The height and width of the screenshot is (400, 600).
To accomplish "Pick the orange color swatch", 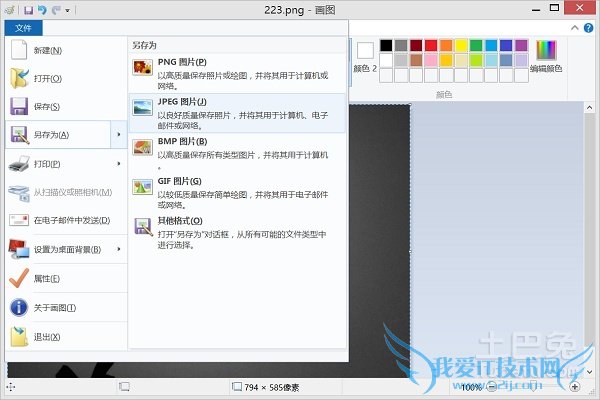I will [446, 45].
